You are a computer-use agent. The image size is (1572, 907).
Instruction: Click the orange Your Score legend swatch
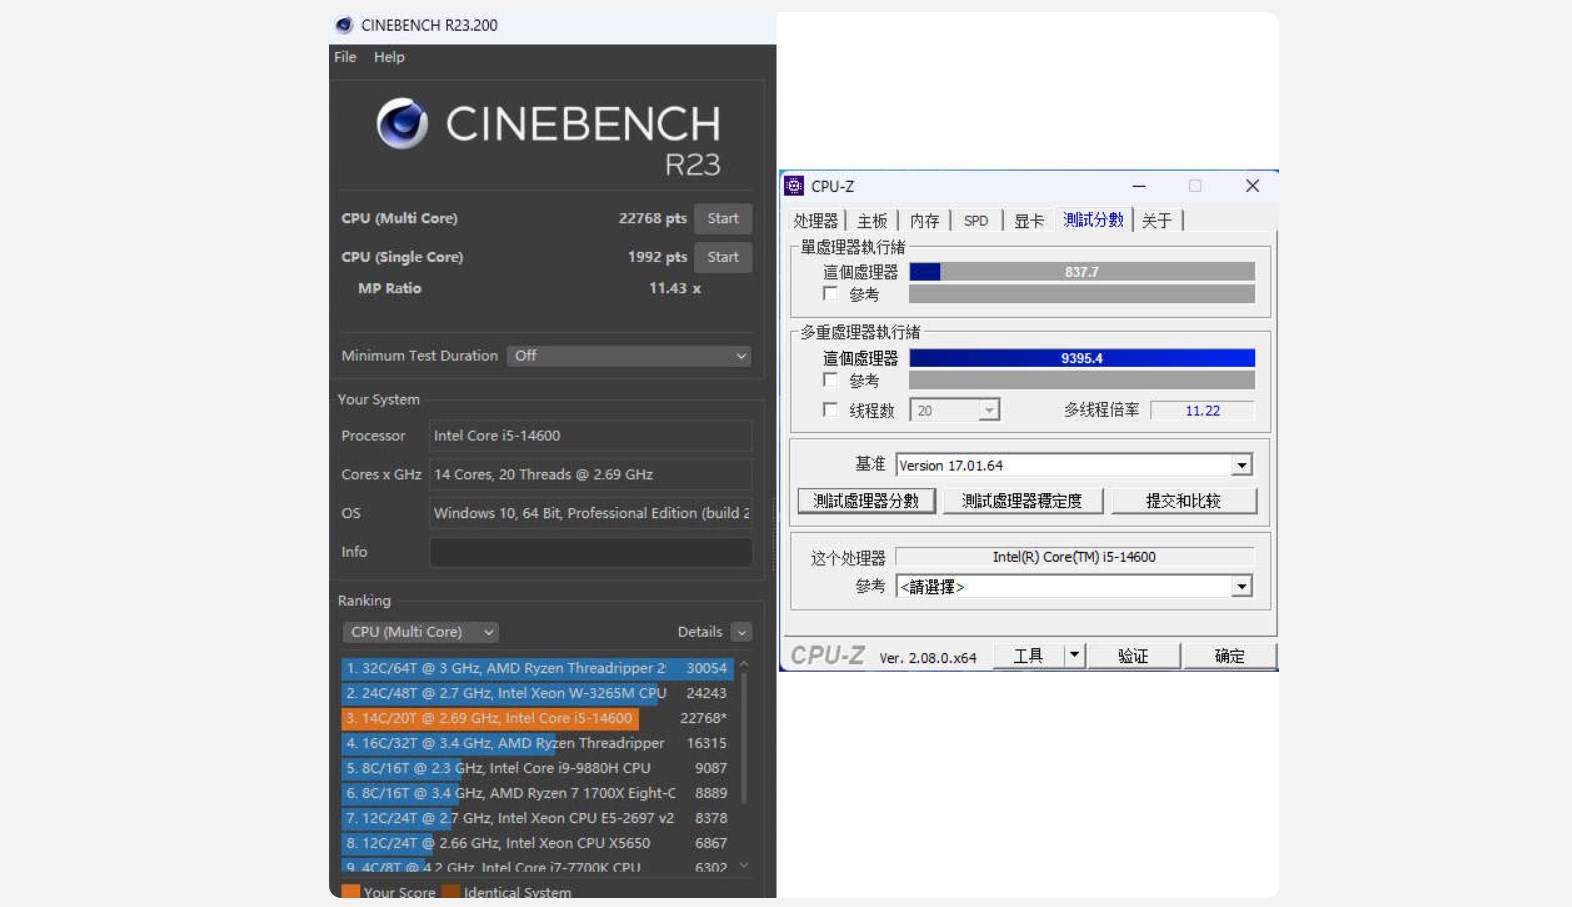tap(350, 892)
